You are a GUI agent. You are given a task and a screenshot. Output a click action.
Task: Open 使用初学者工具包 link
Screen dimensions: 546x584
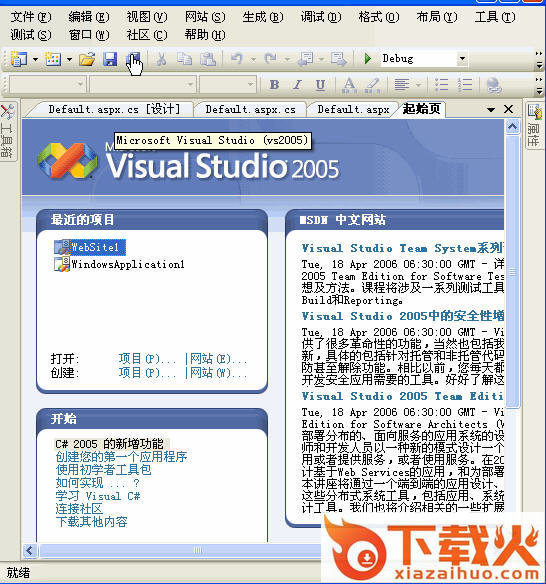pos(104,470)
